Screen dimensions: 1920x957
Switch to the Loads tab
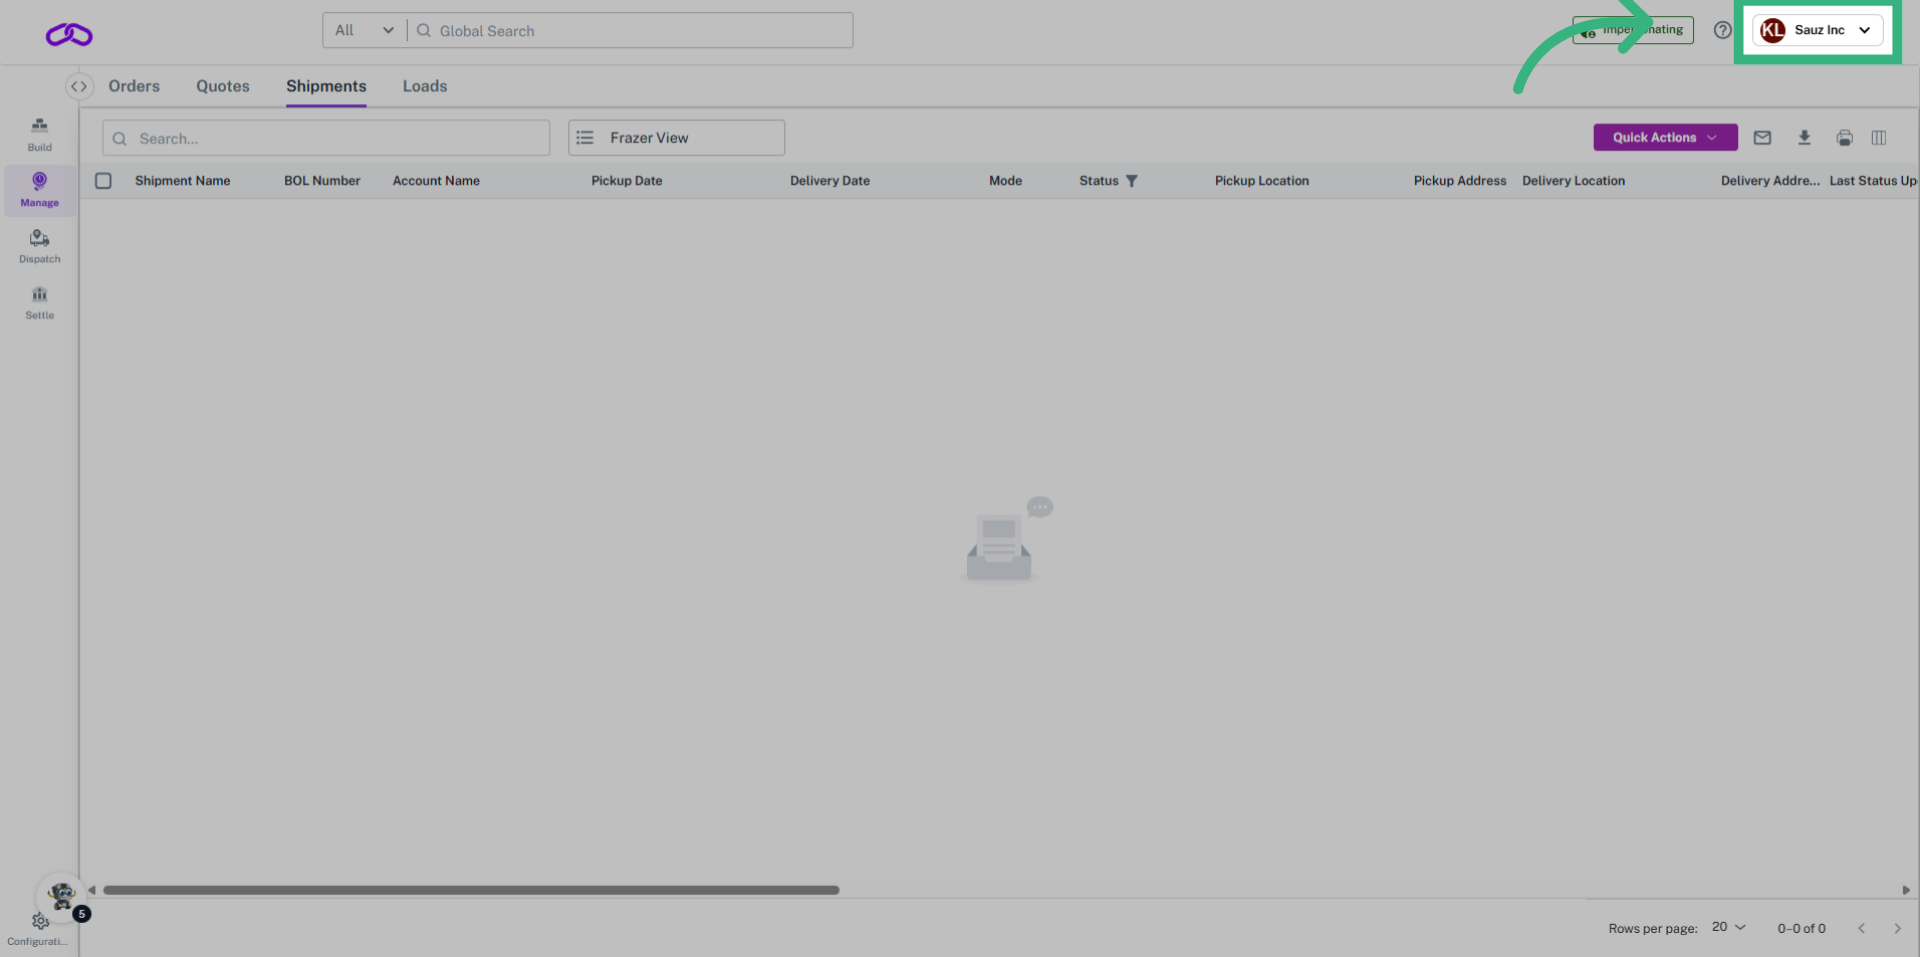425,86
